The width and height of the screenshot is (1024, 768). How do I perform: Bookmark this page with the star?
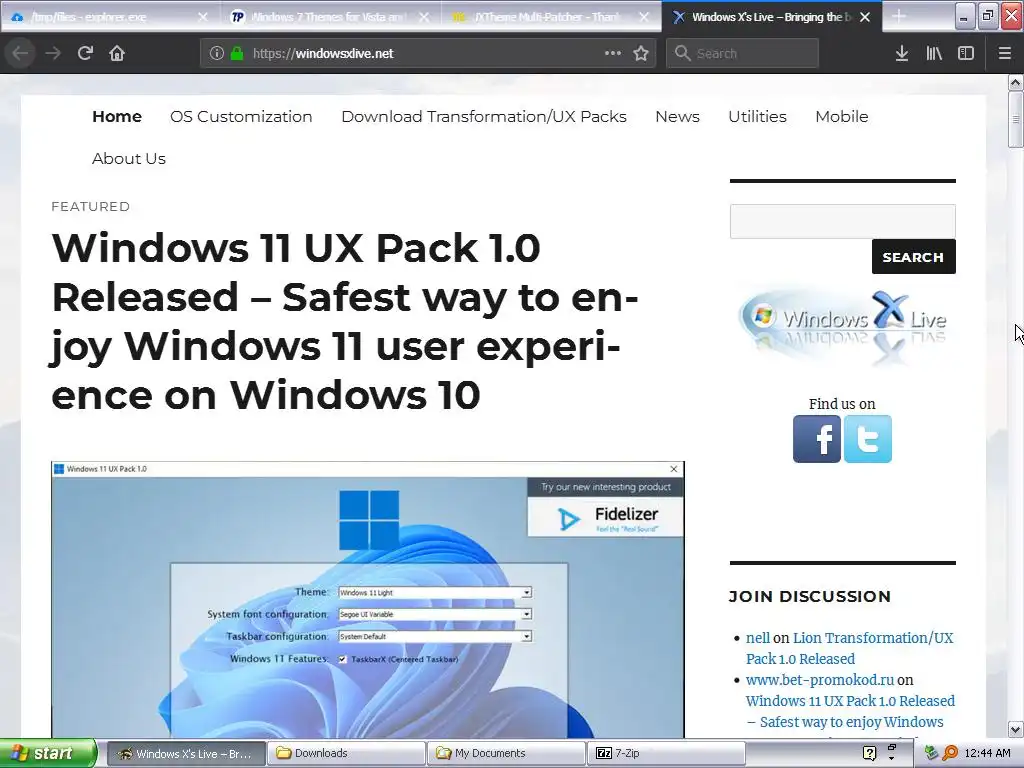(x=641, y=53)
